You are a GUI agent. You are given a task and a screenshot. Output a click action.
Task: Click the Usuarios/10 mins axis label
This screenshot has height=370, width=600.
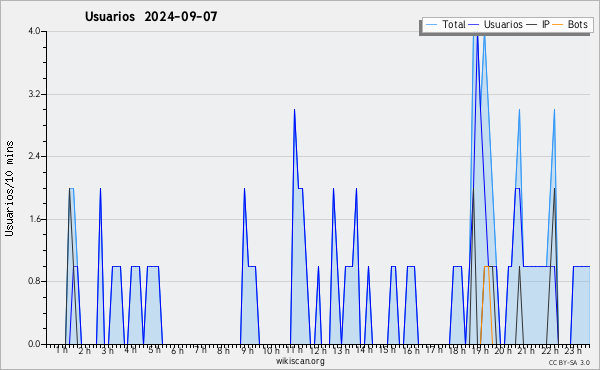coord(9,188)
